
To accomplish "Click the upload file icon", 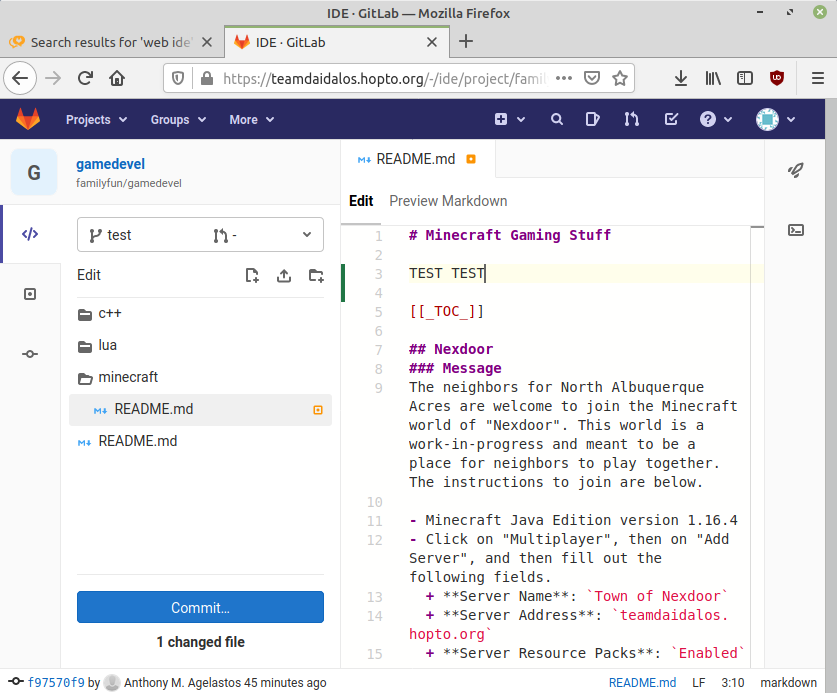I will [x=284, y=275].
